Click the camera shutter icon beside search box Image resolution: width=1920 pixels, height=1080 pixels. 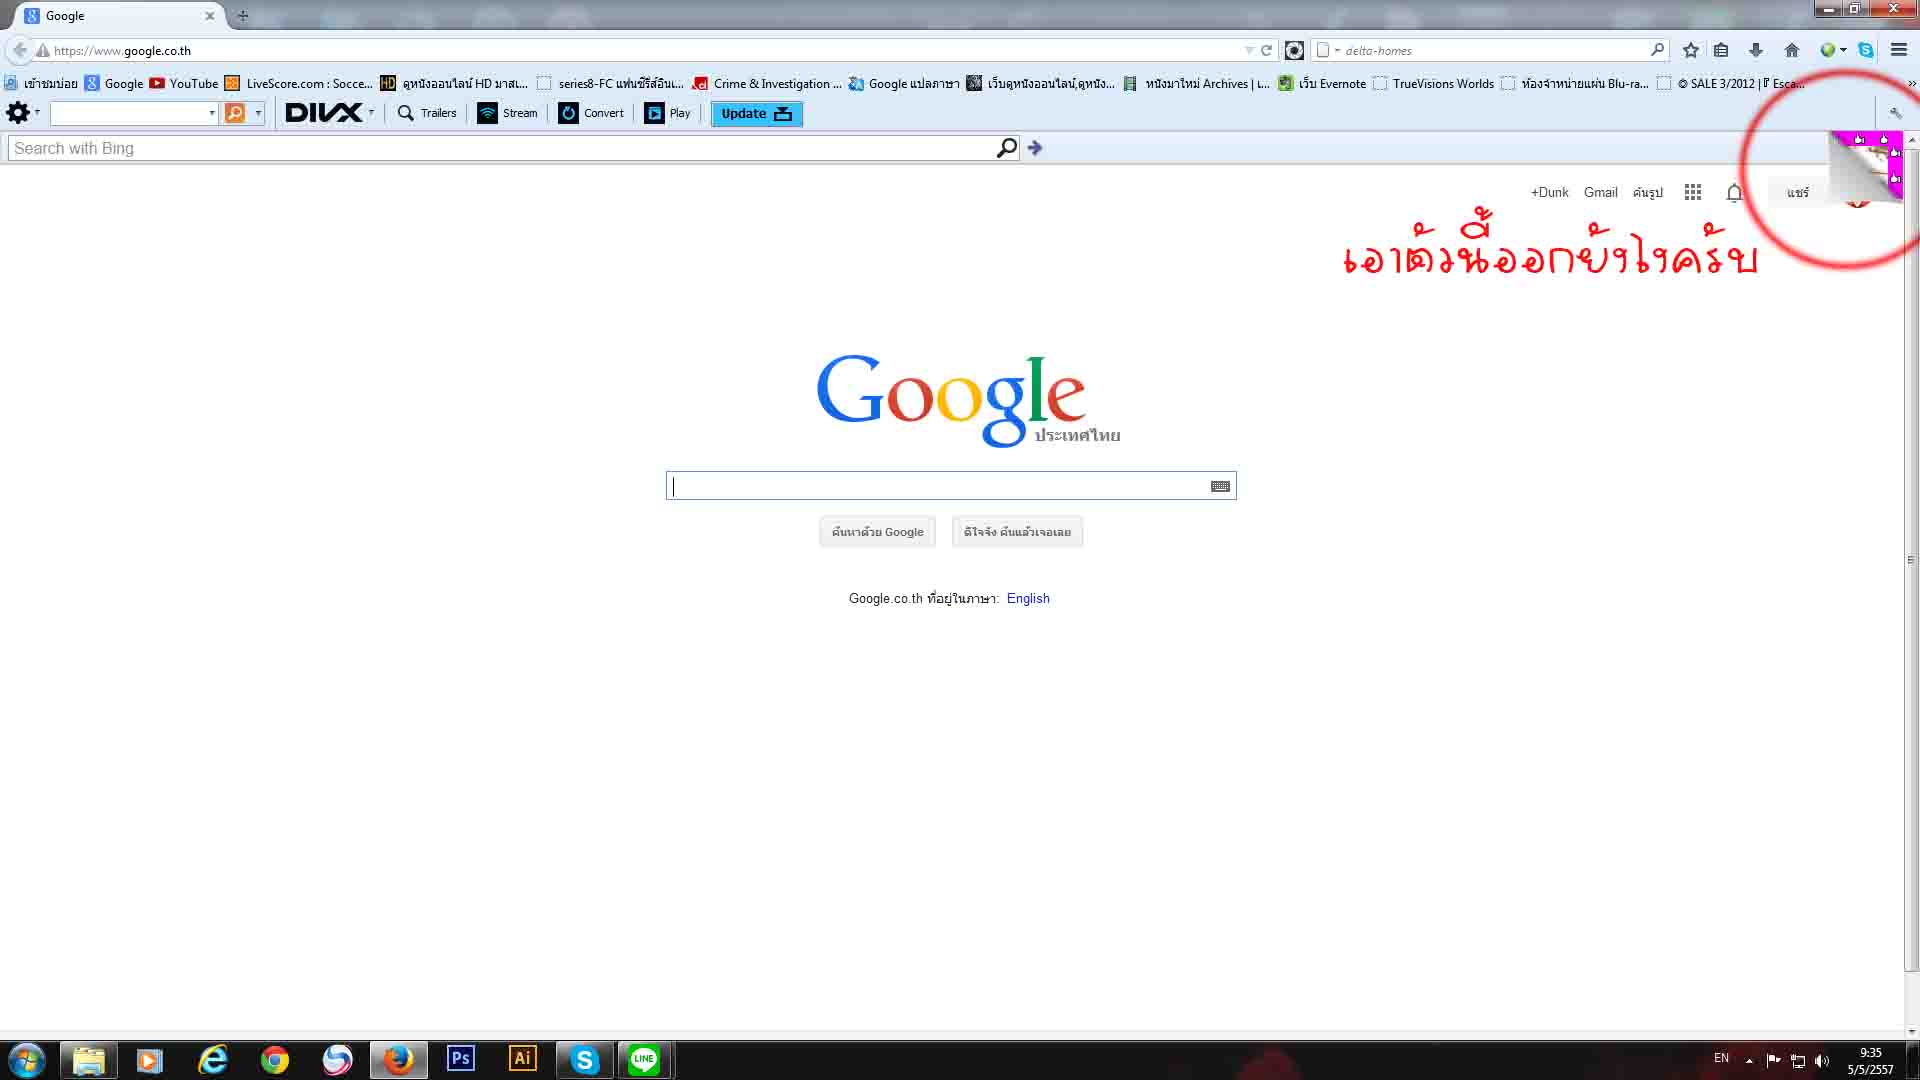click(1294, 50)
